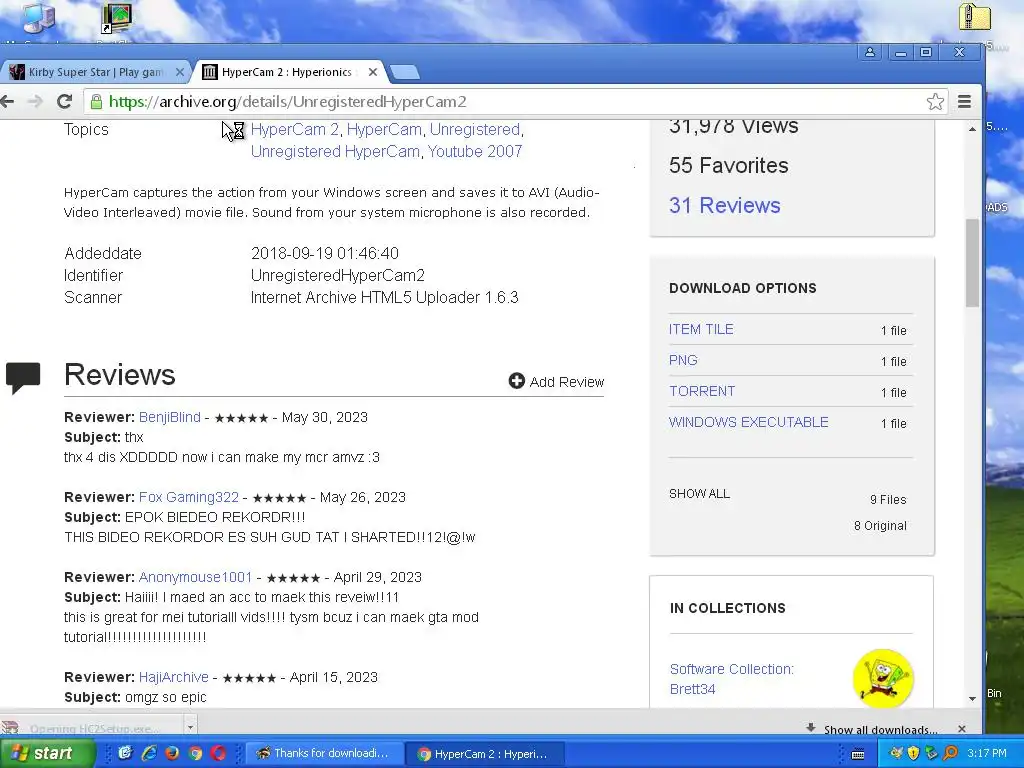Click first quick launch icon beside Start
1024x768 pixels.
click(125, 753)
